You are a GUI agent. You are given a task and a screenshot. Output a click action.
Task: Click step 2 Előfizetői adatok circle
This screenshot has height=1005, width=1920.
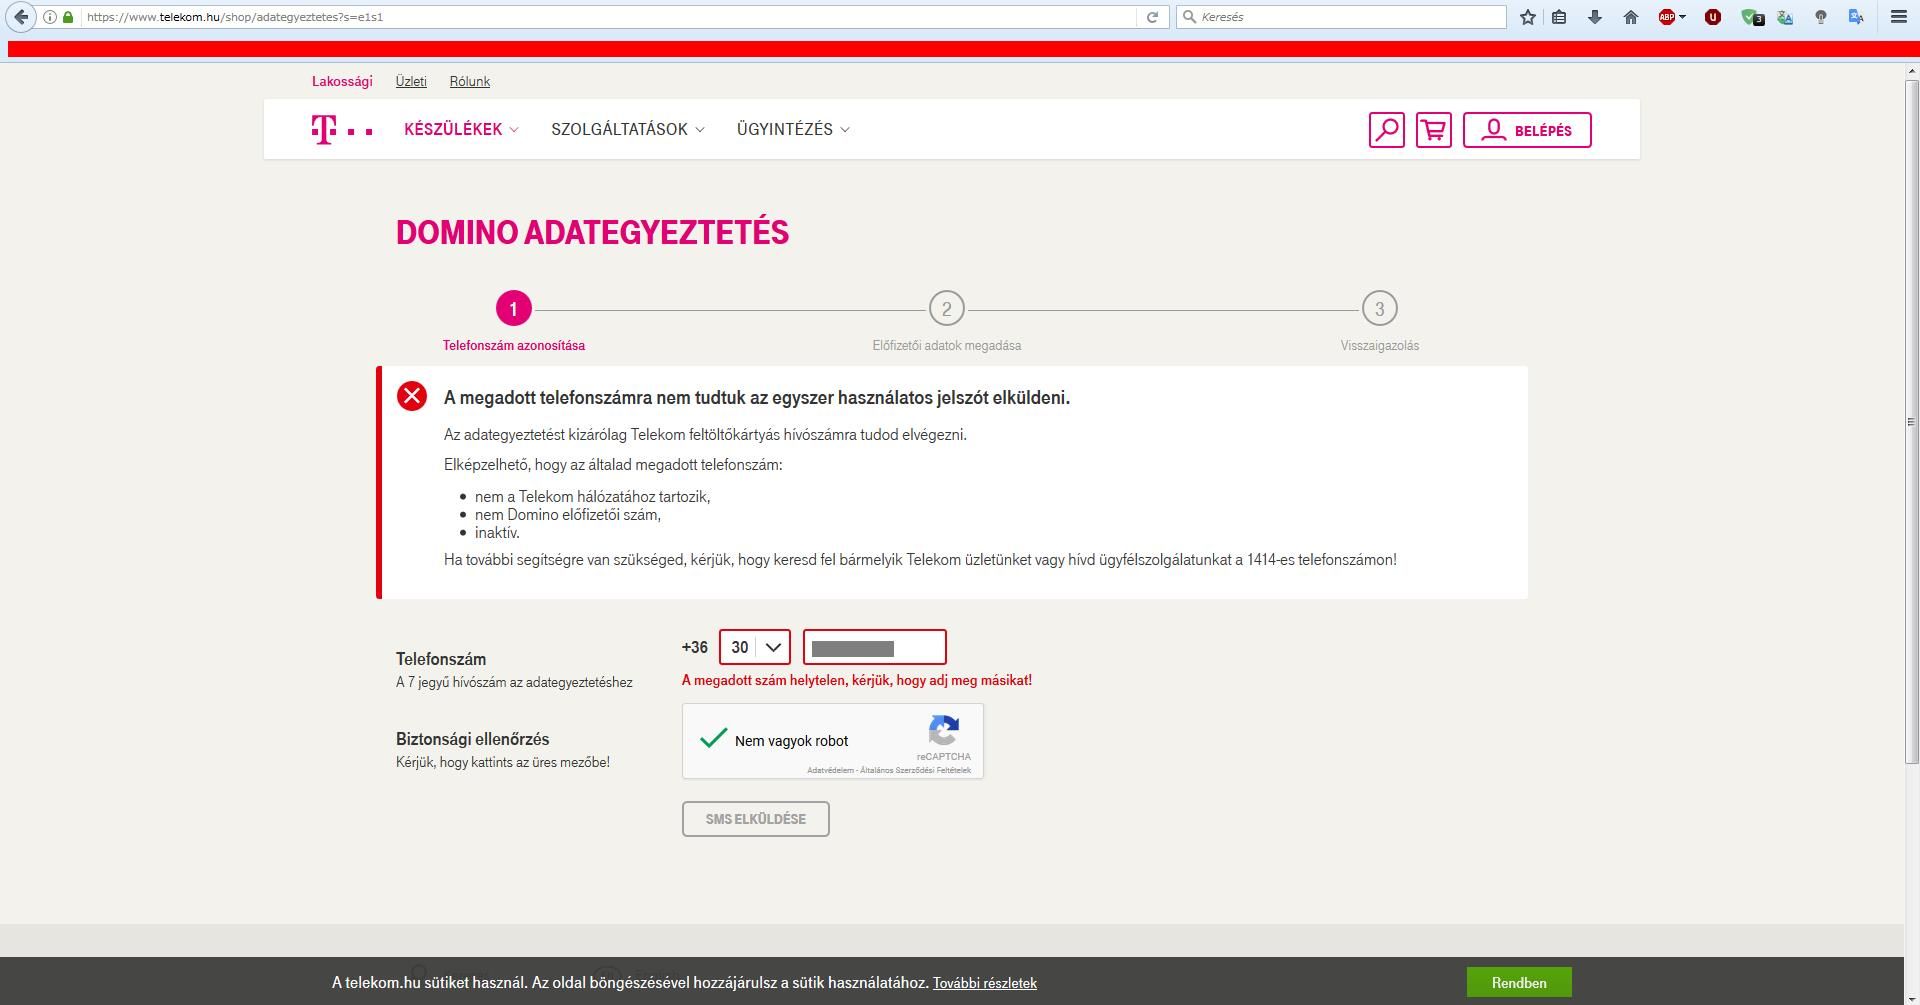click(x=947, y=309)
